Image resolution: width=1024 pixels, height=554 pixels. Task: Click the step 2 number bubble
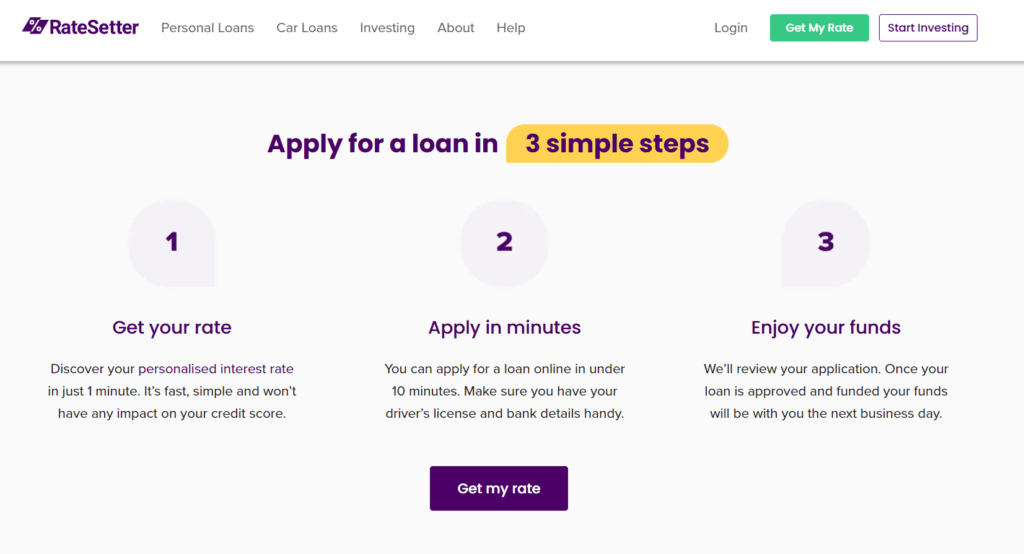click(x=504, y=242)
